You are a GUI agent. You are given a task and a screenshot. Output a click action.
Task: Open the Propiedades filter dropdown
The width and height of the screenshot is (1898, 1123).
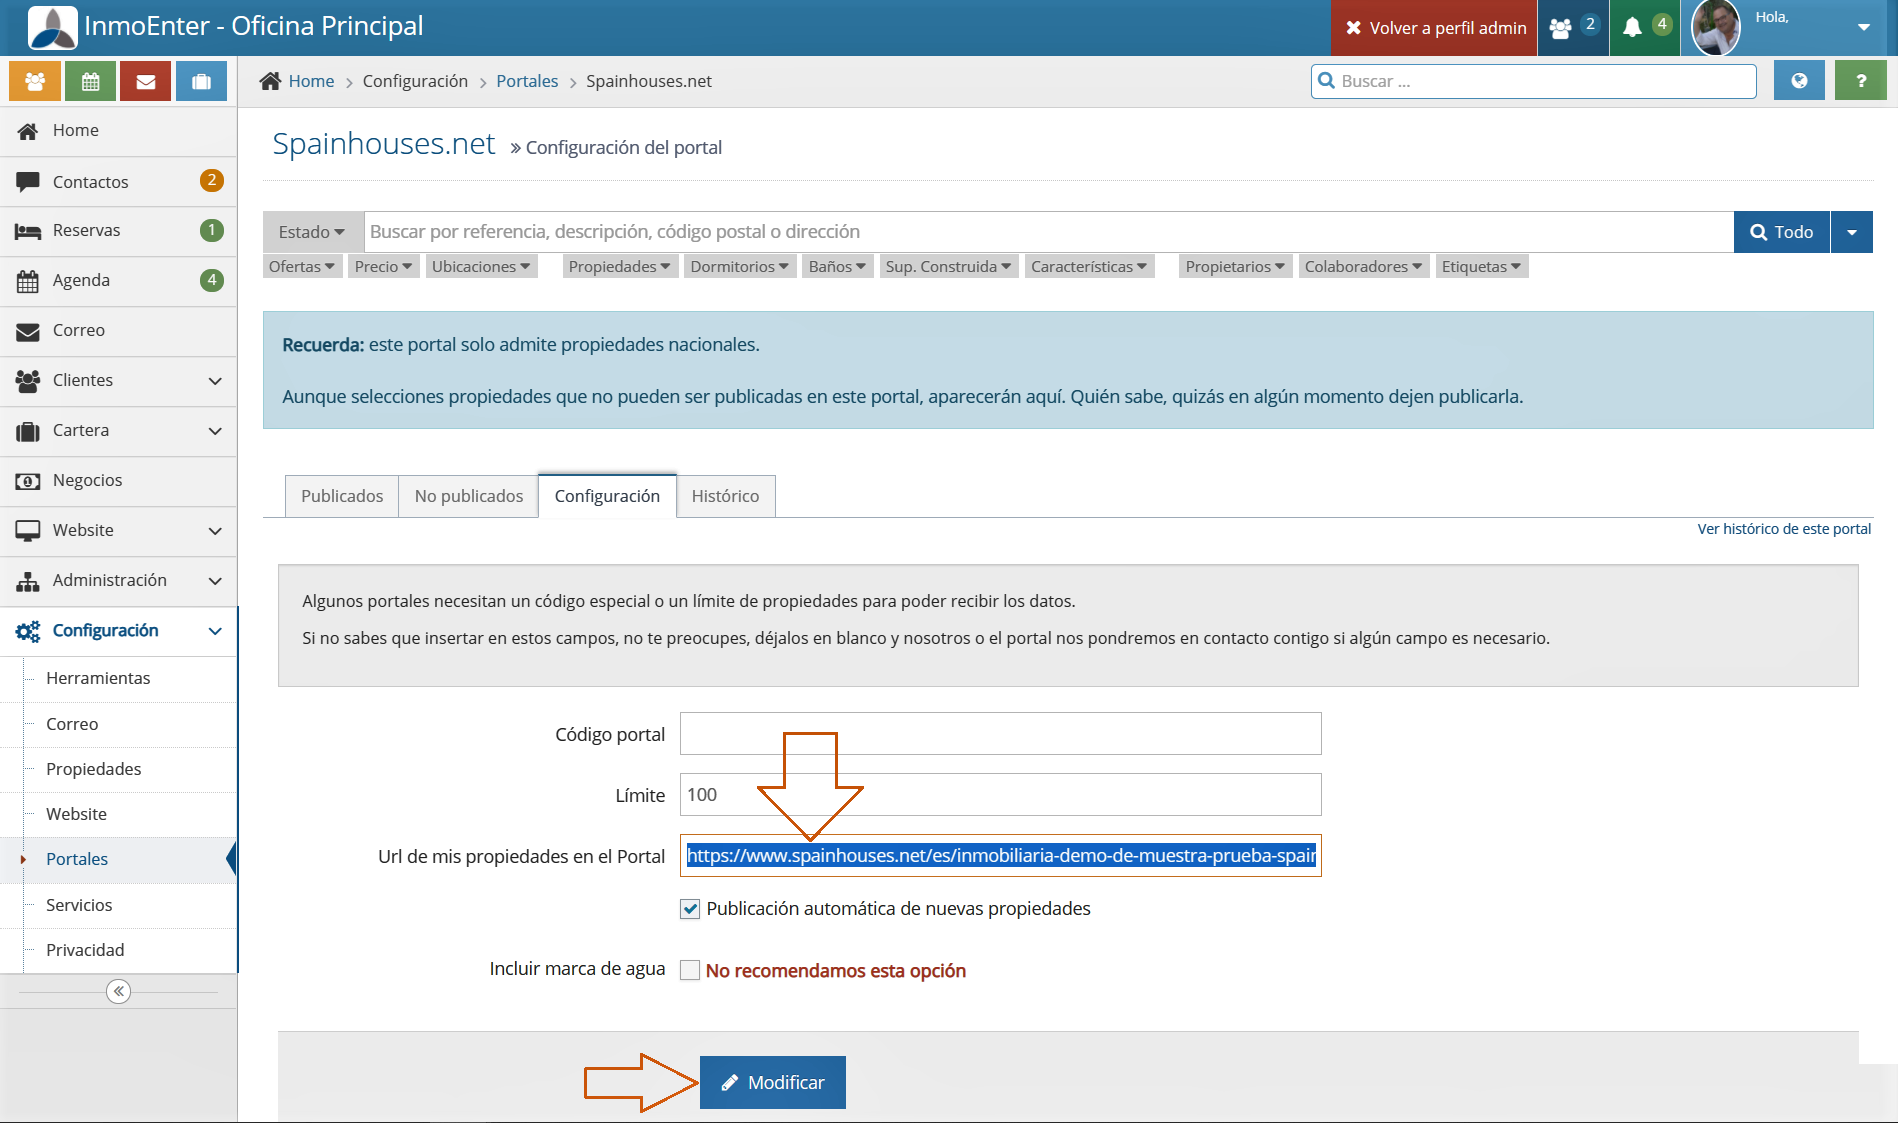620,267
